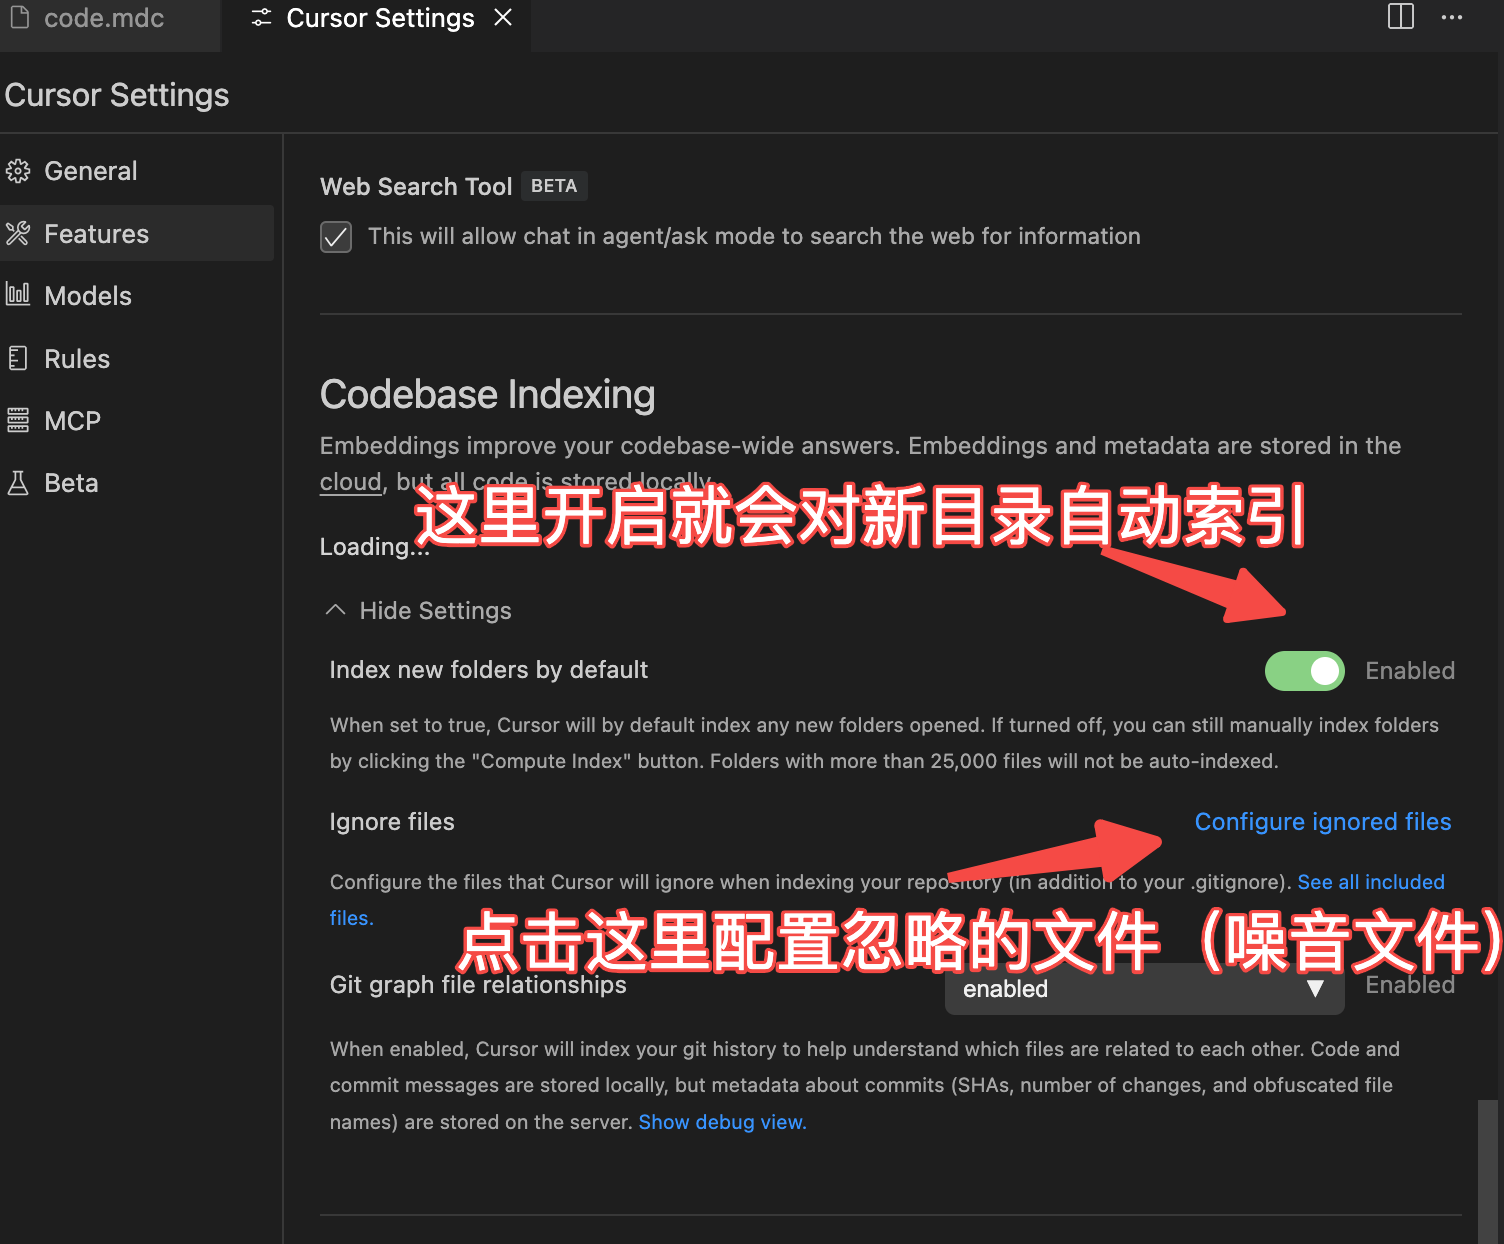
Task: Click the Codebase Indexing heading
Action: [x=487, y=394]
